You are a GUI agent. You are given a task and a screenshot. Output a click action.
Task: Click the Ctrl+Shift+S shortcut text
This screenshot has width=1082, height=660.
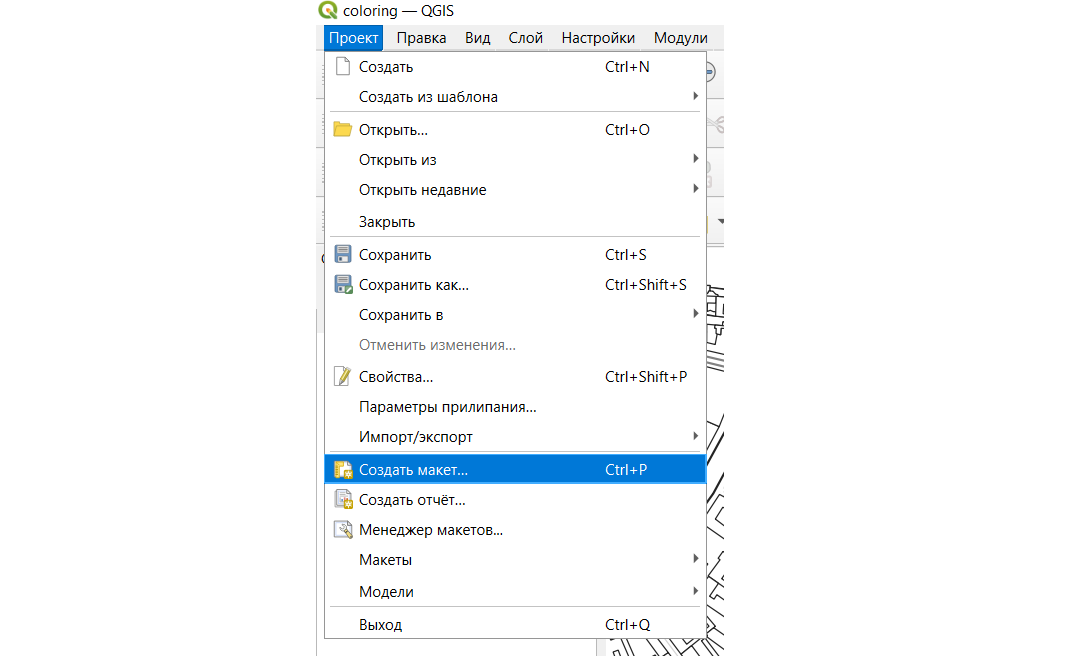646,284
